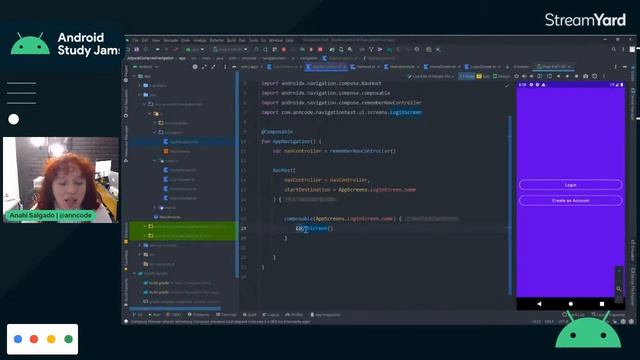Open the Run tool window button

tap(154, 315)
